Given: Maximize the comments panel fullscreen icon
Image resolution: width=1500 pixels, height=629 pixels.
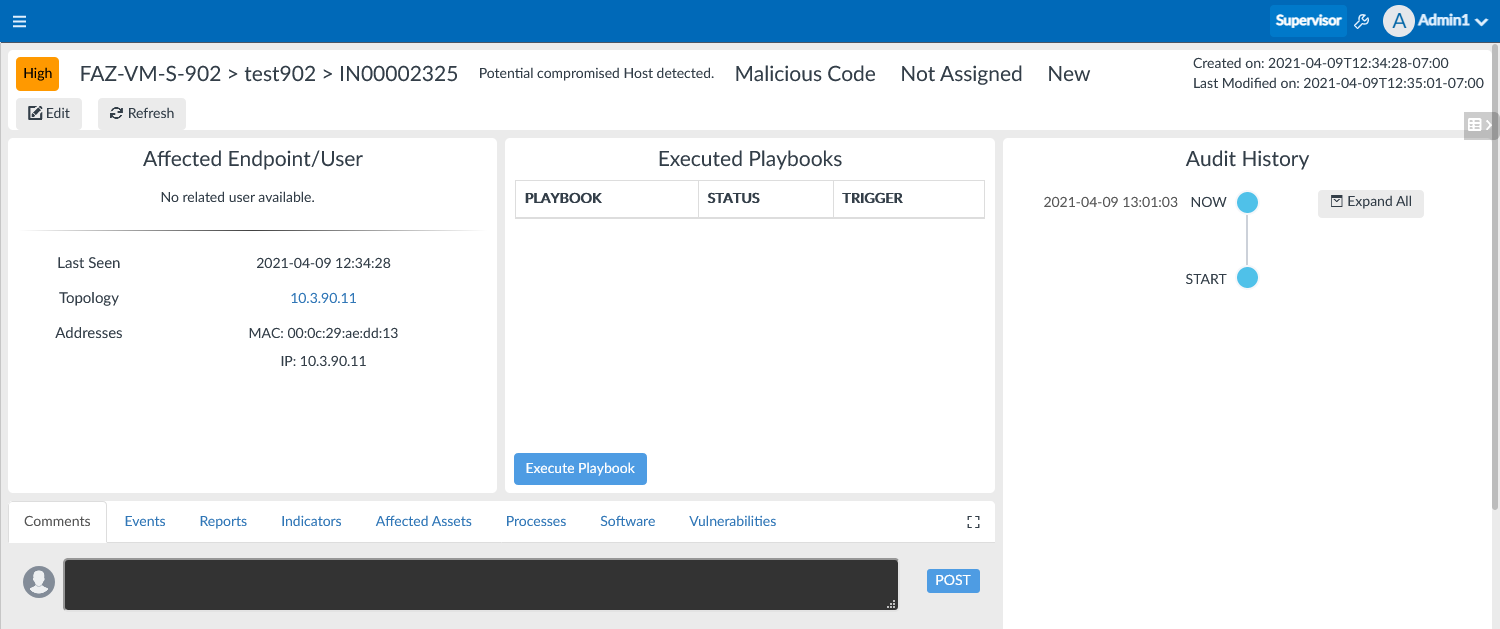Looking at the screenshot, I should click(x=973, y=522).
